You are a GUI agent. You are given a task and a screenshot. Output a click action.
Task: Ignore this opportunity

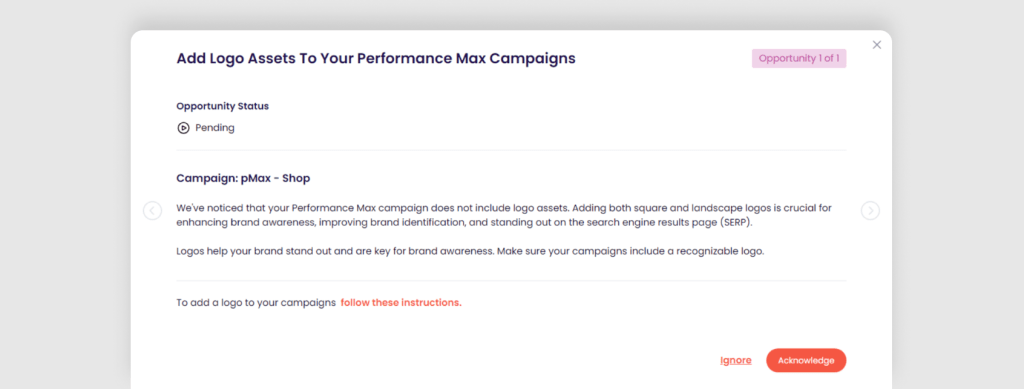click(735, 360)
